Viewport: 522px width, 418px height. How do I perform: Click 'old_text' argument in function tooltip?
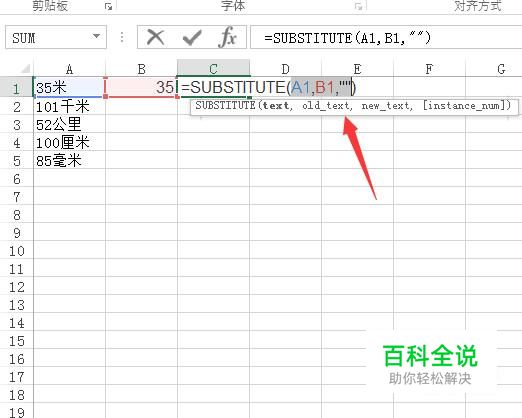coord(325,106)
